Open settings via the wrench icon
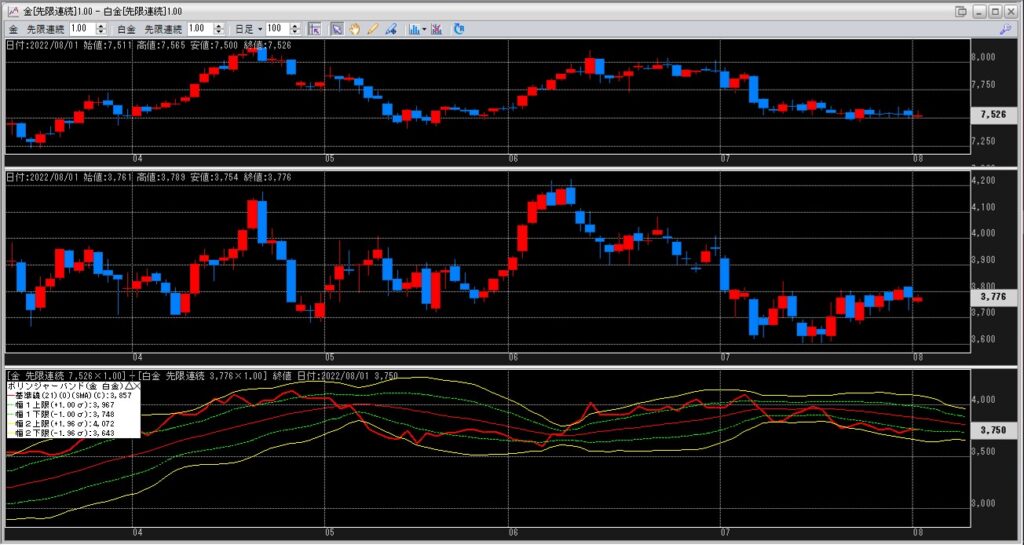Screen dimensions: 1024x545 (1005, 29)
